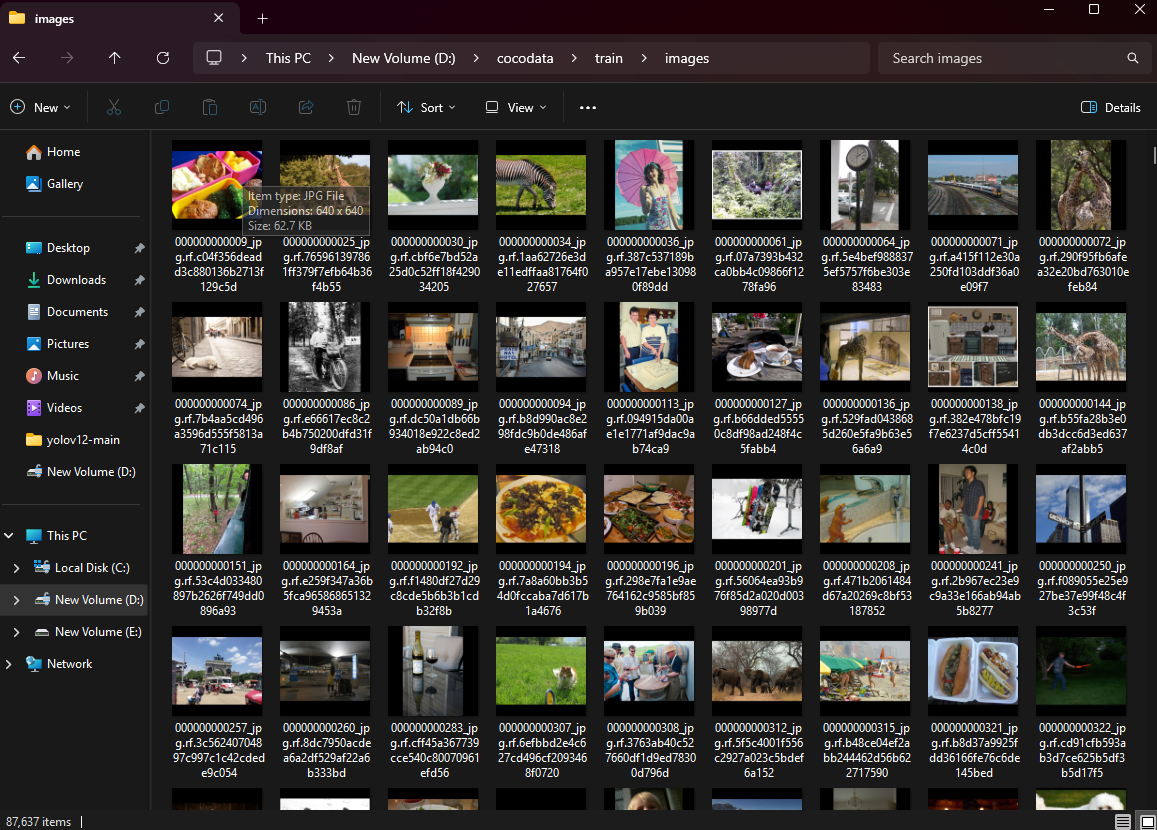
Task: Switch to details list view in status bar
Action: [x=1122, y=821]
